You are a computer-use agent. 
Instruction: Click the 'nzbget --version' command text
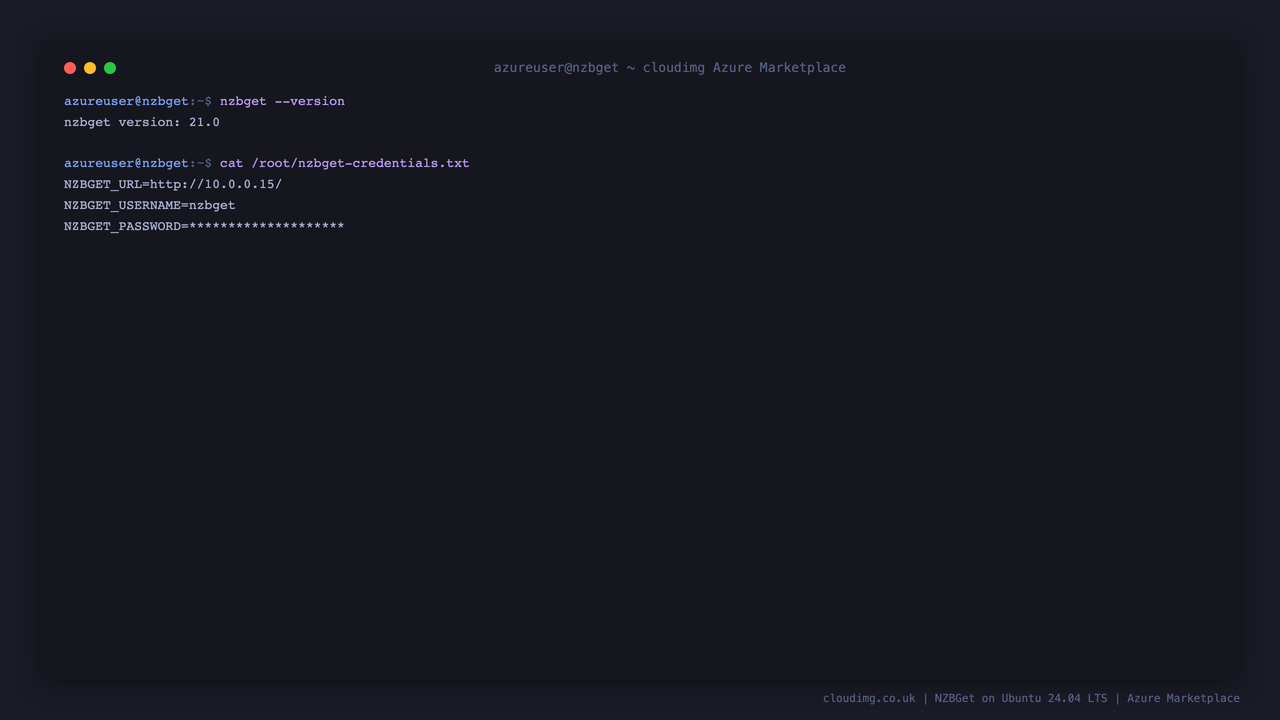(282, 101)
